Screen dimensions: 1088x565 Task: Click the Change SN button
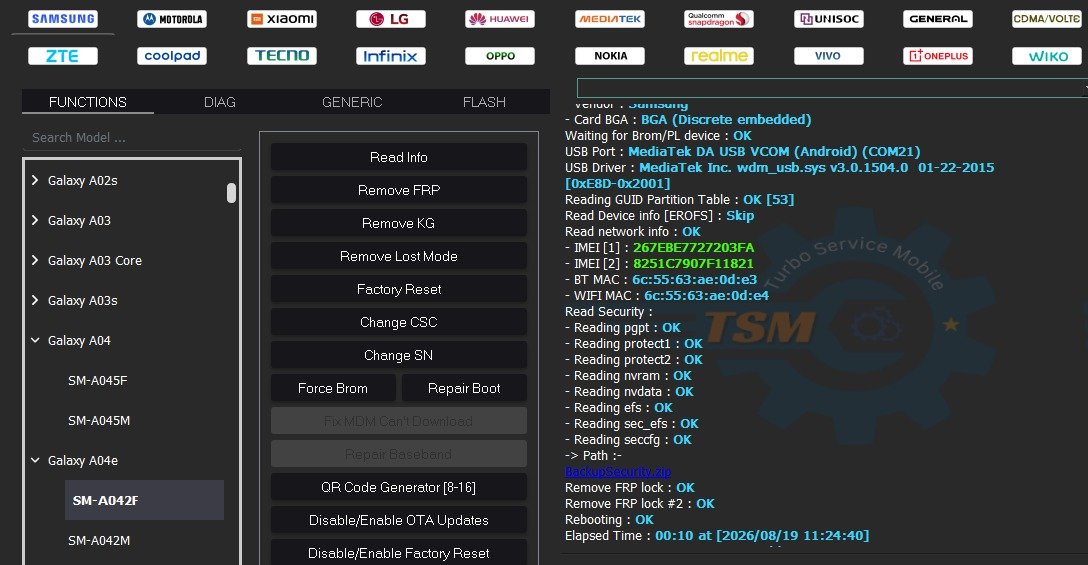399,355
